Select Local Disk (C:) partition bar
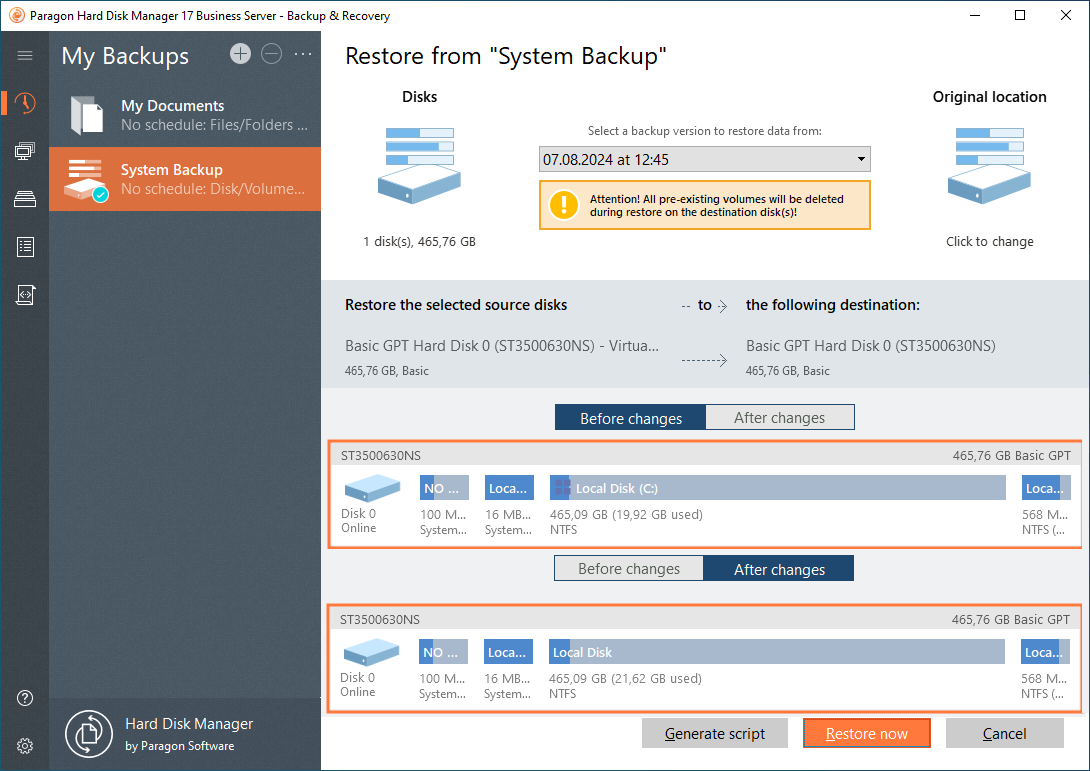1090x771 pixels. (x=777, y=488)
